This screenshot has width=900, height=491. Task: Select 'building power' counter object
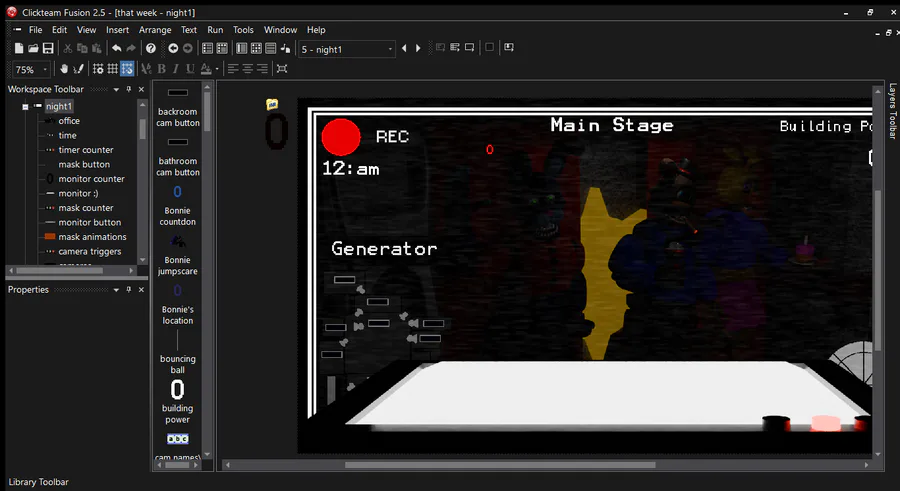pos(177,402)
